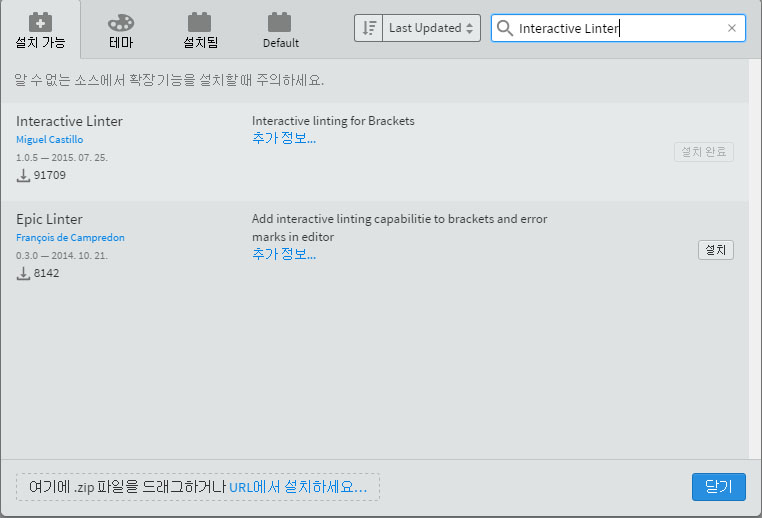Clear the search box with the X
The width and height of the screenshot is (762, 518).
click(x=732, y=28)
